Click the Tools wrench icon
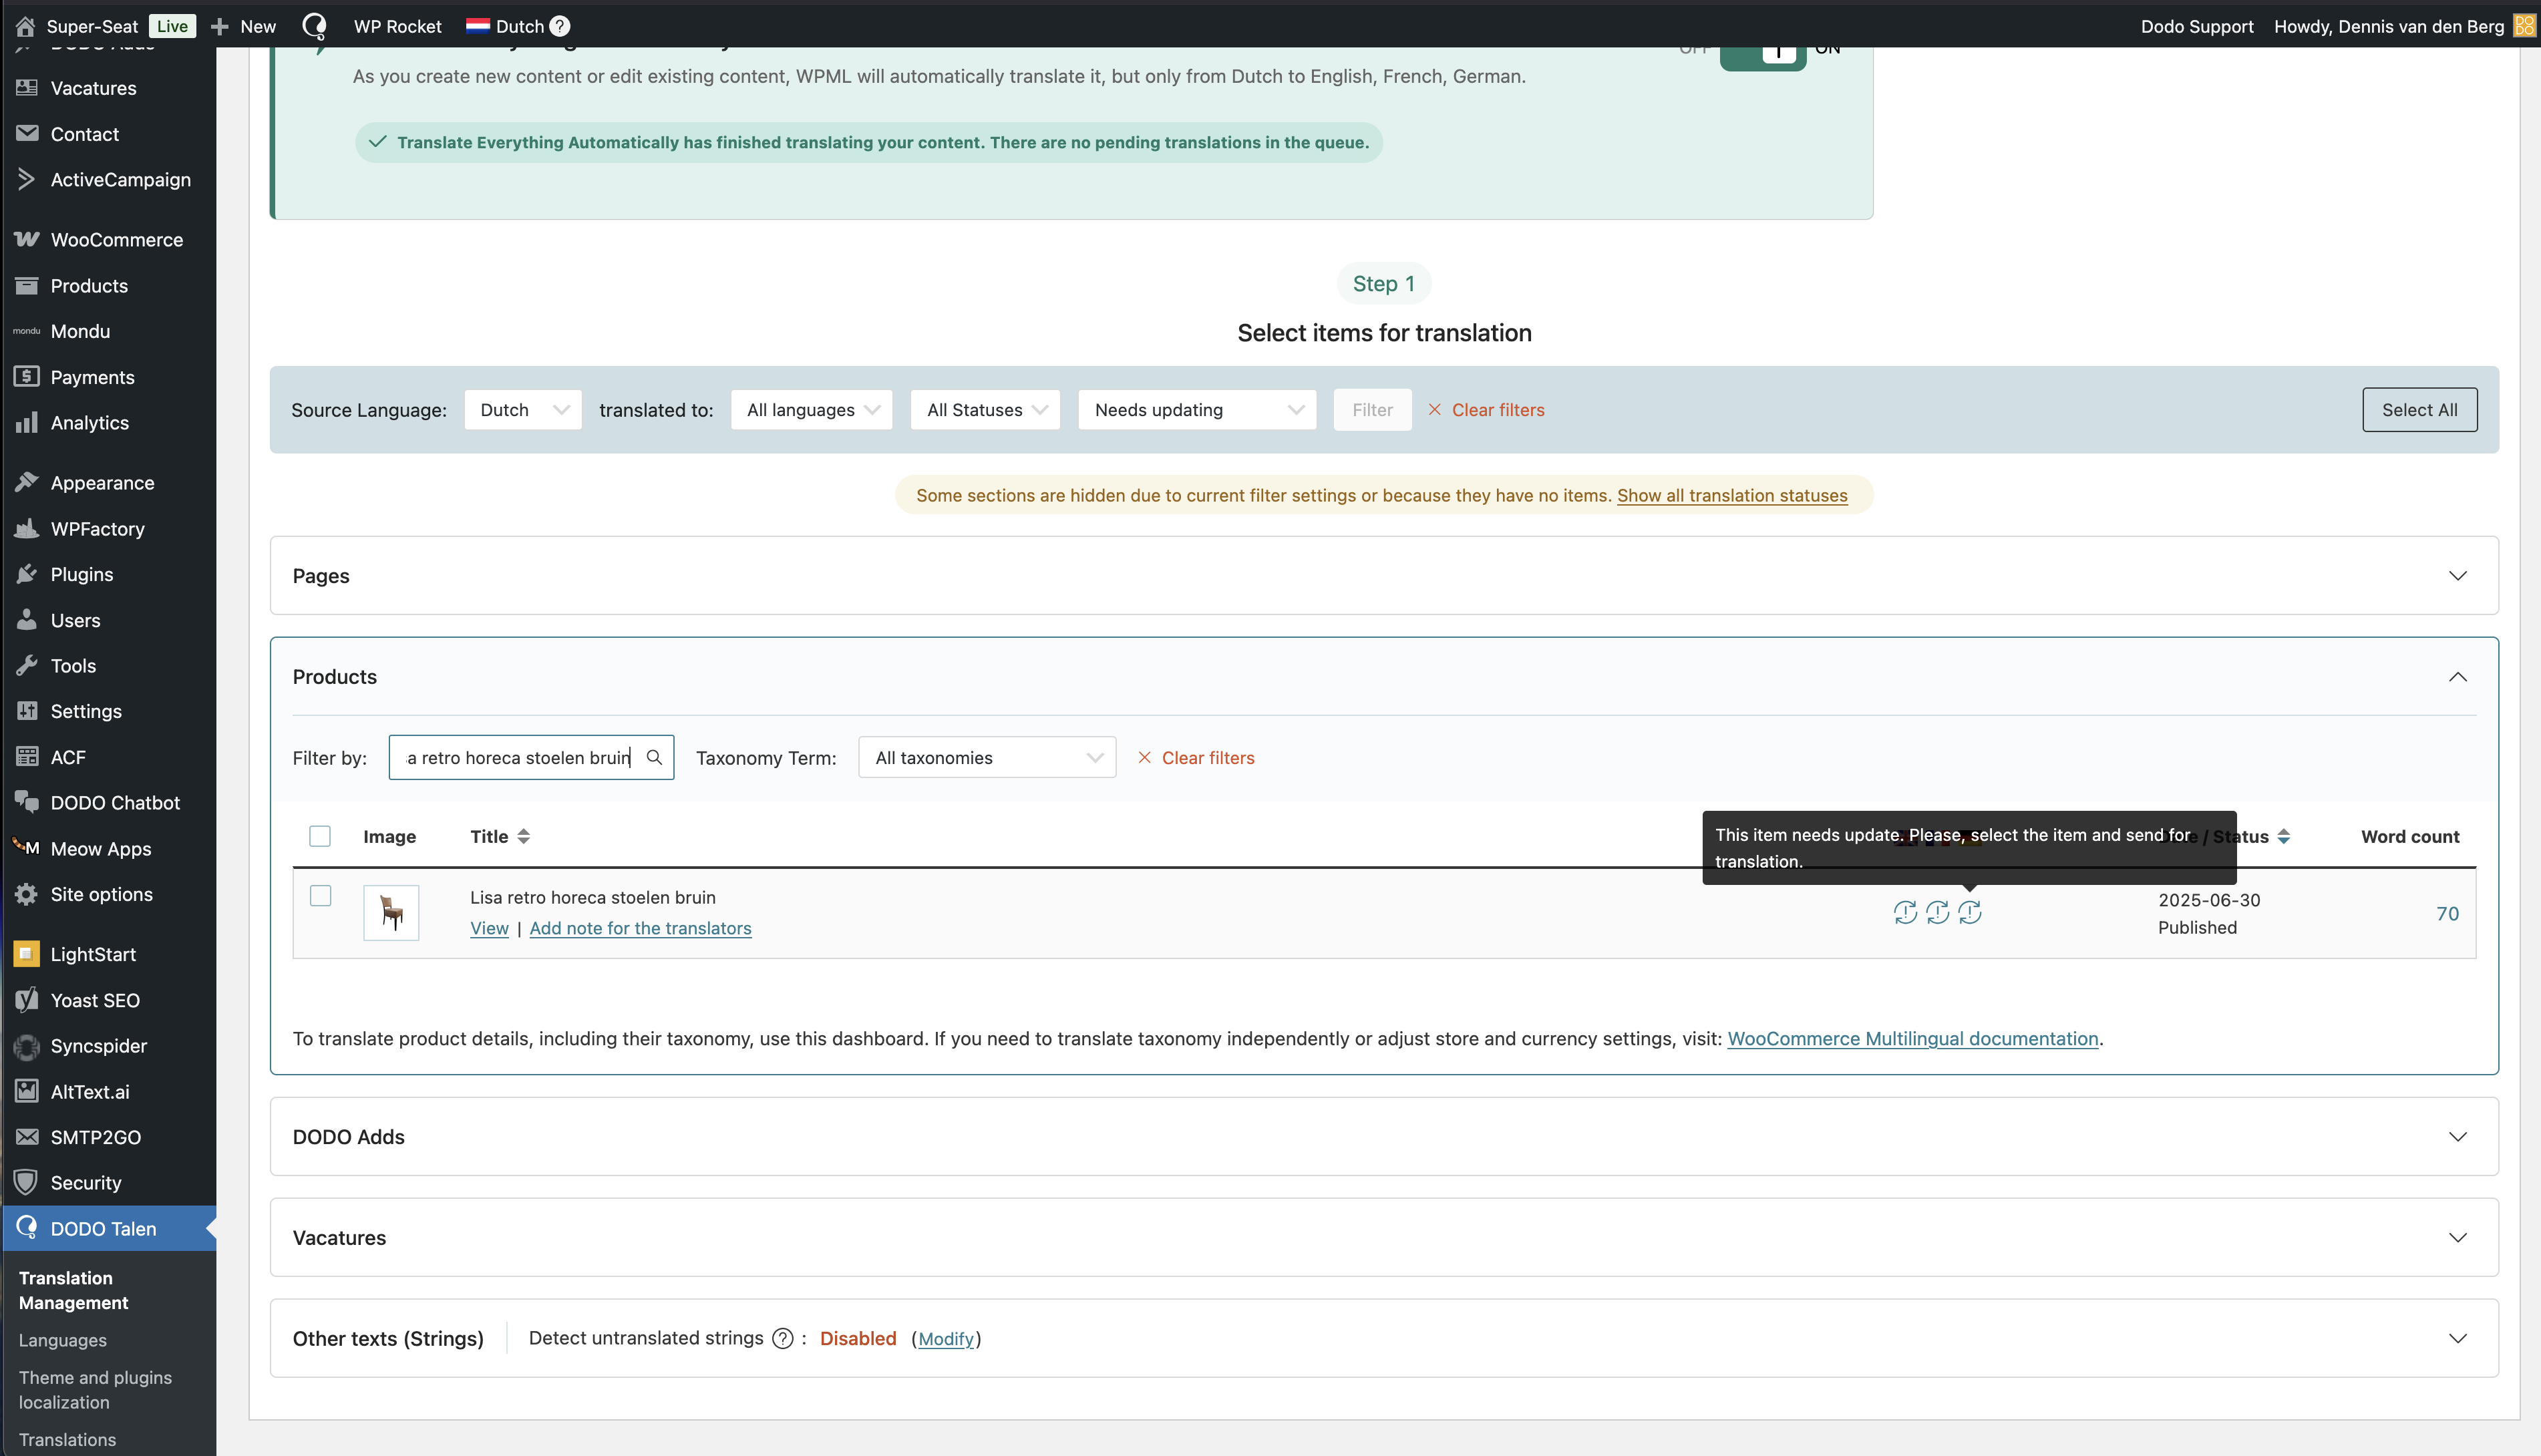2541x1456 pixels. (x=27, y=665)
